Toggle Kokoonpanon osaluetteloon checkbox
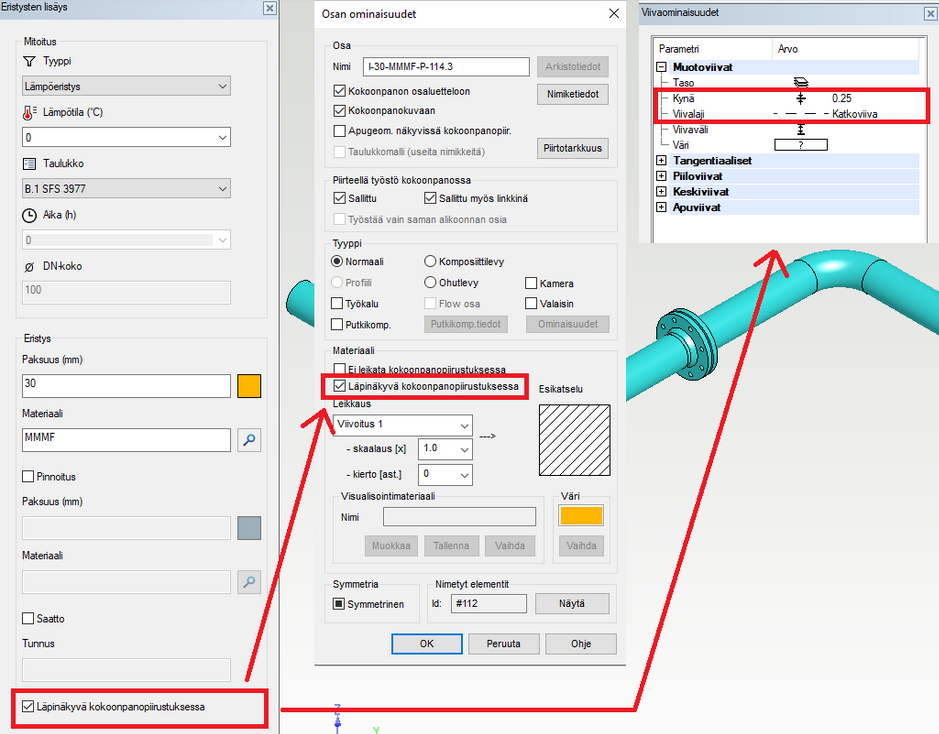 340,91
